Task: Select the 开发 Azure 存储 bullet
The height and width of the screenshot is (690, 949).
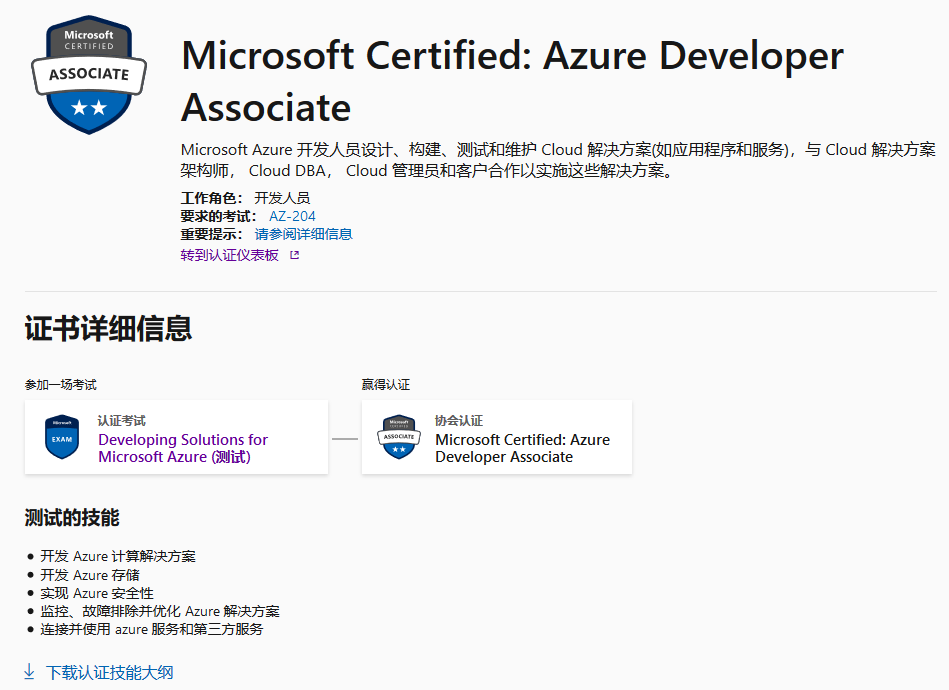Action: pos(90,574)
